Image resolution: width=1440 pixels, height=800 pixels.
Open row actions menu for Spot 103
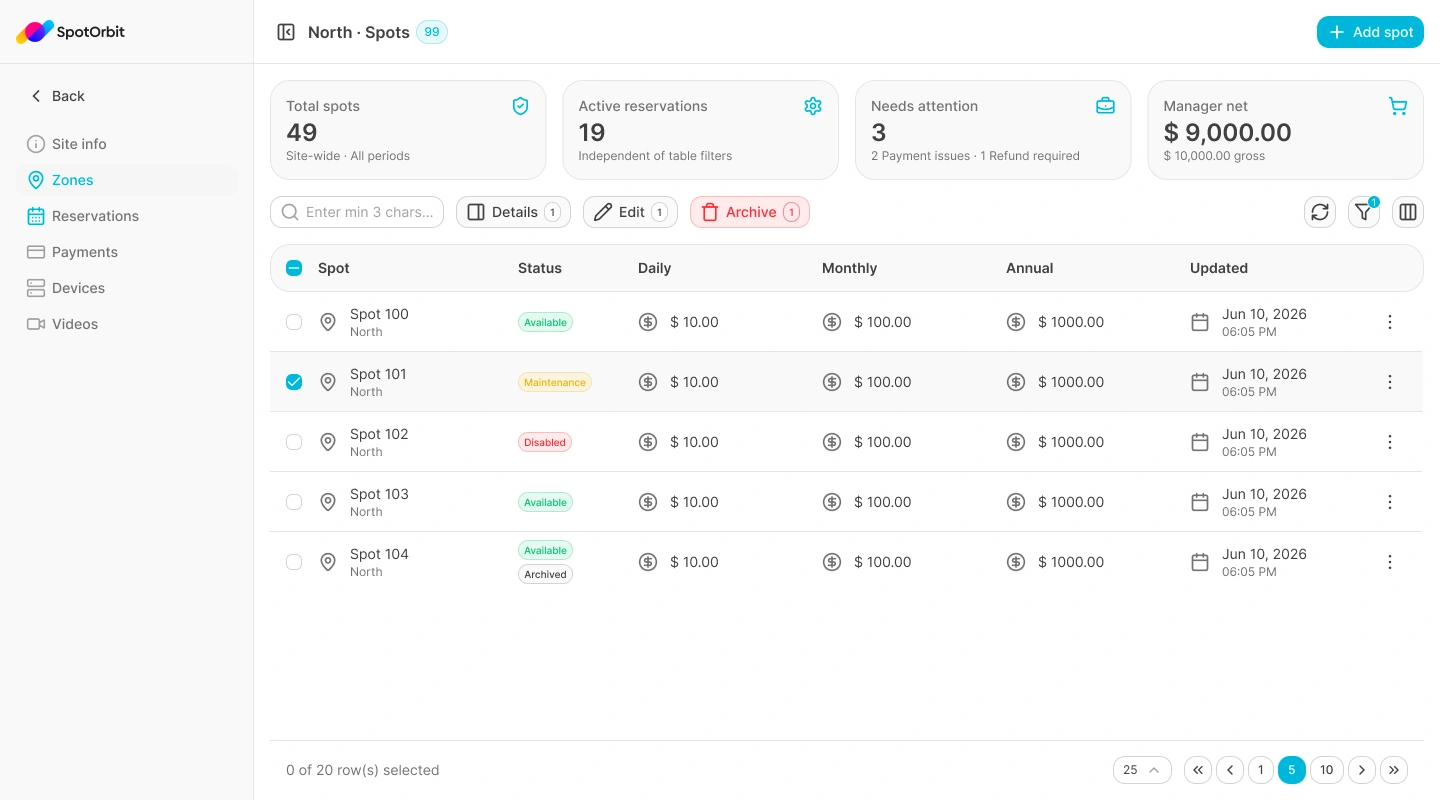click(1390, 502)
